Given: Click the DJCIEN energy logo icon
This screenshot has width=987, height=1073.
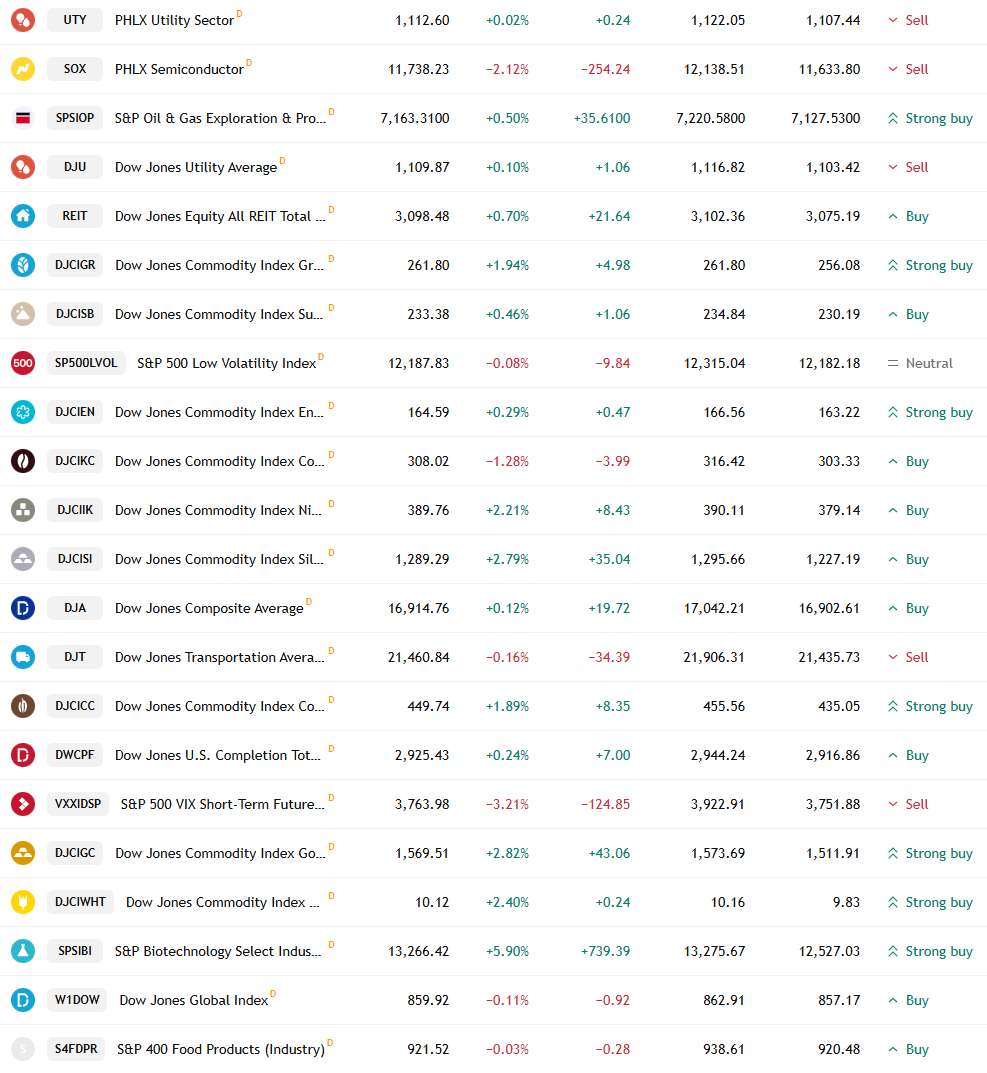Looking at the screenshot, I should click(x=23, y=412).
